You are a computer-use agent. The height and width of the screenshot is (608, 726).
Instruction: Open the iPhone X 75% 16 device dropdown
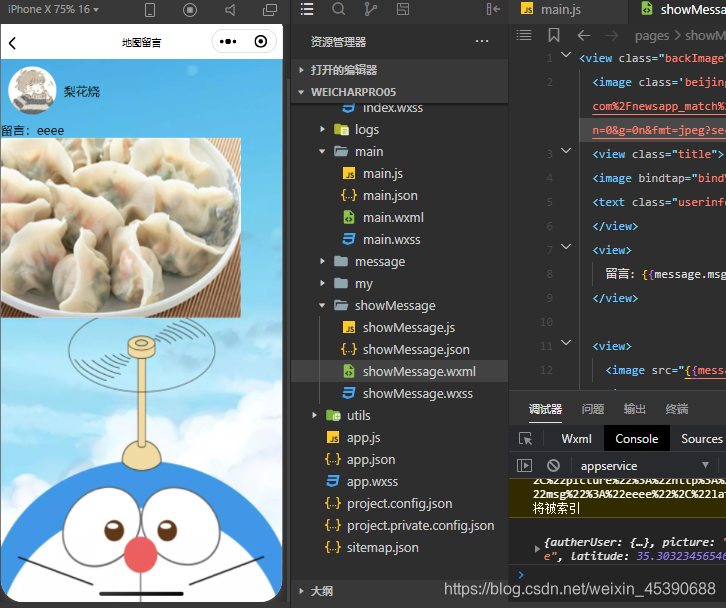53,9
